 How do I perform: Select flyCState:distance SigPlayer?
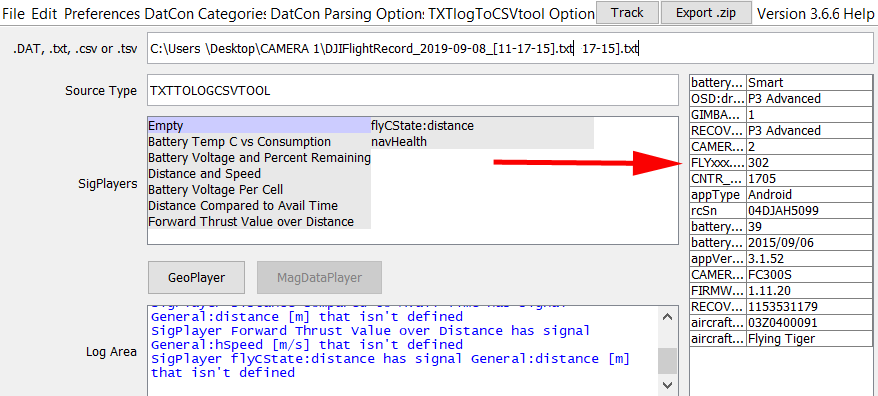(482, 126)
